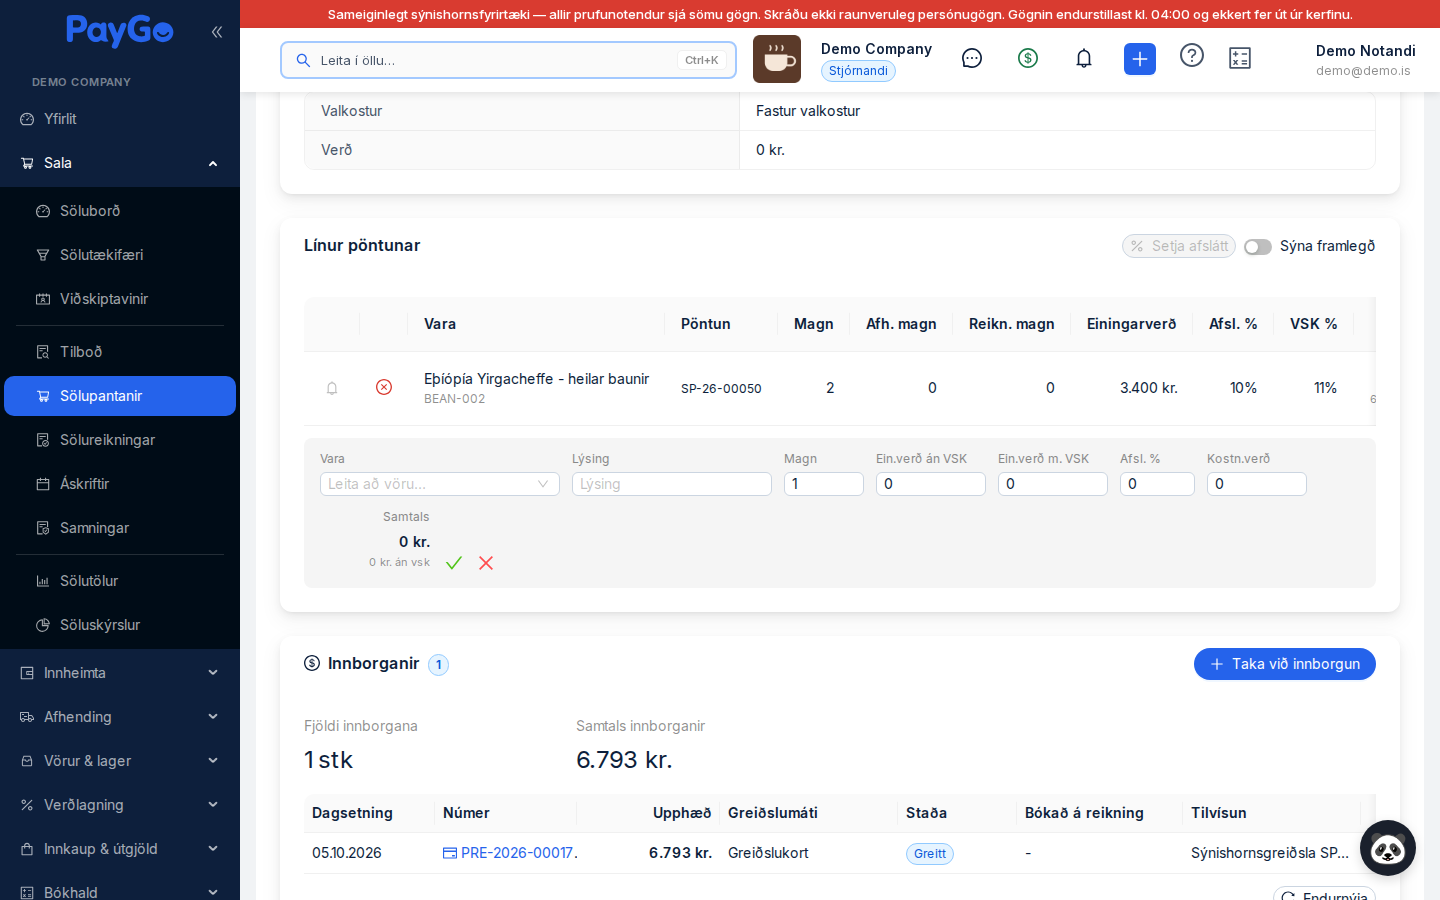Screen dimensions: 1440x900
Task: Click the Lýsing description input field
Action: [x=672, y=484]
